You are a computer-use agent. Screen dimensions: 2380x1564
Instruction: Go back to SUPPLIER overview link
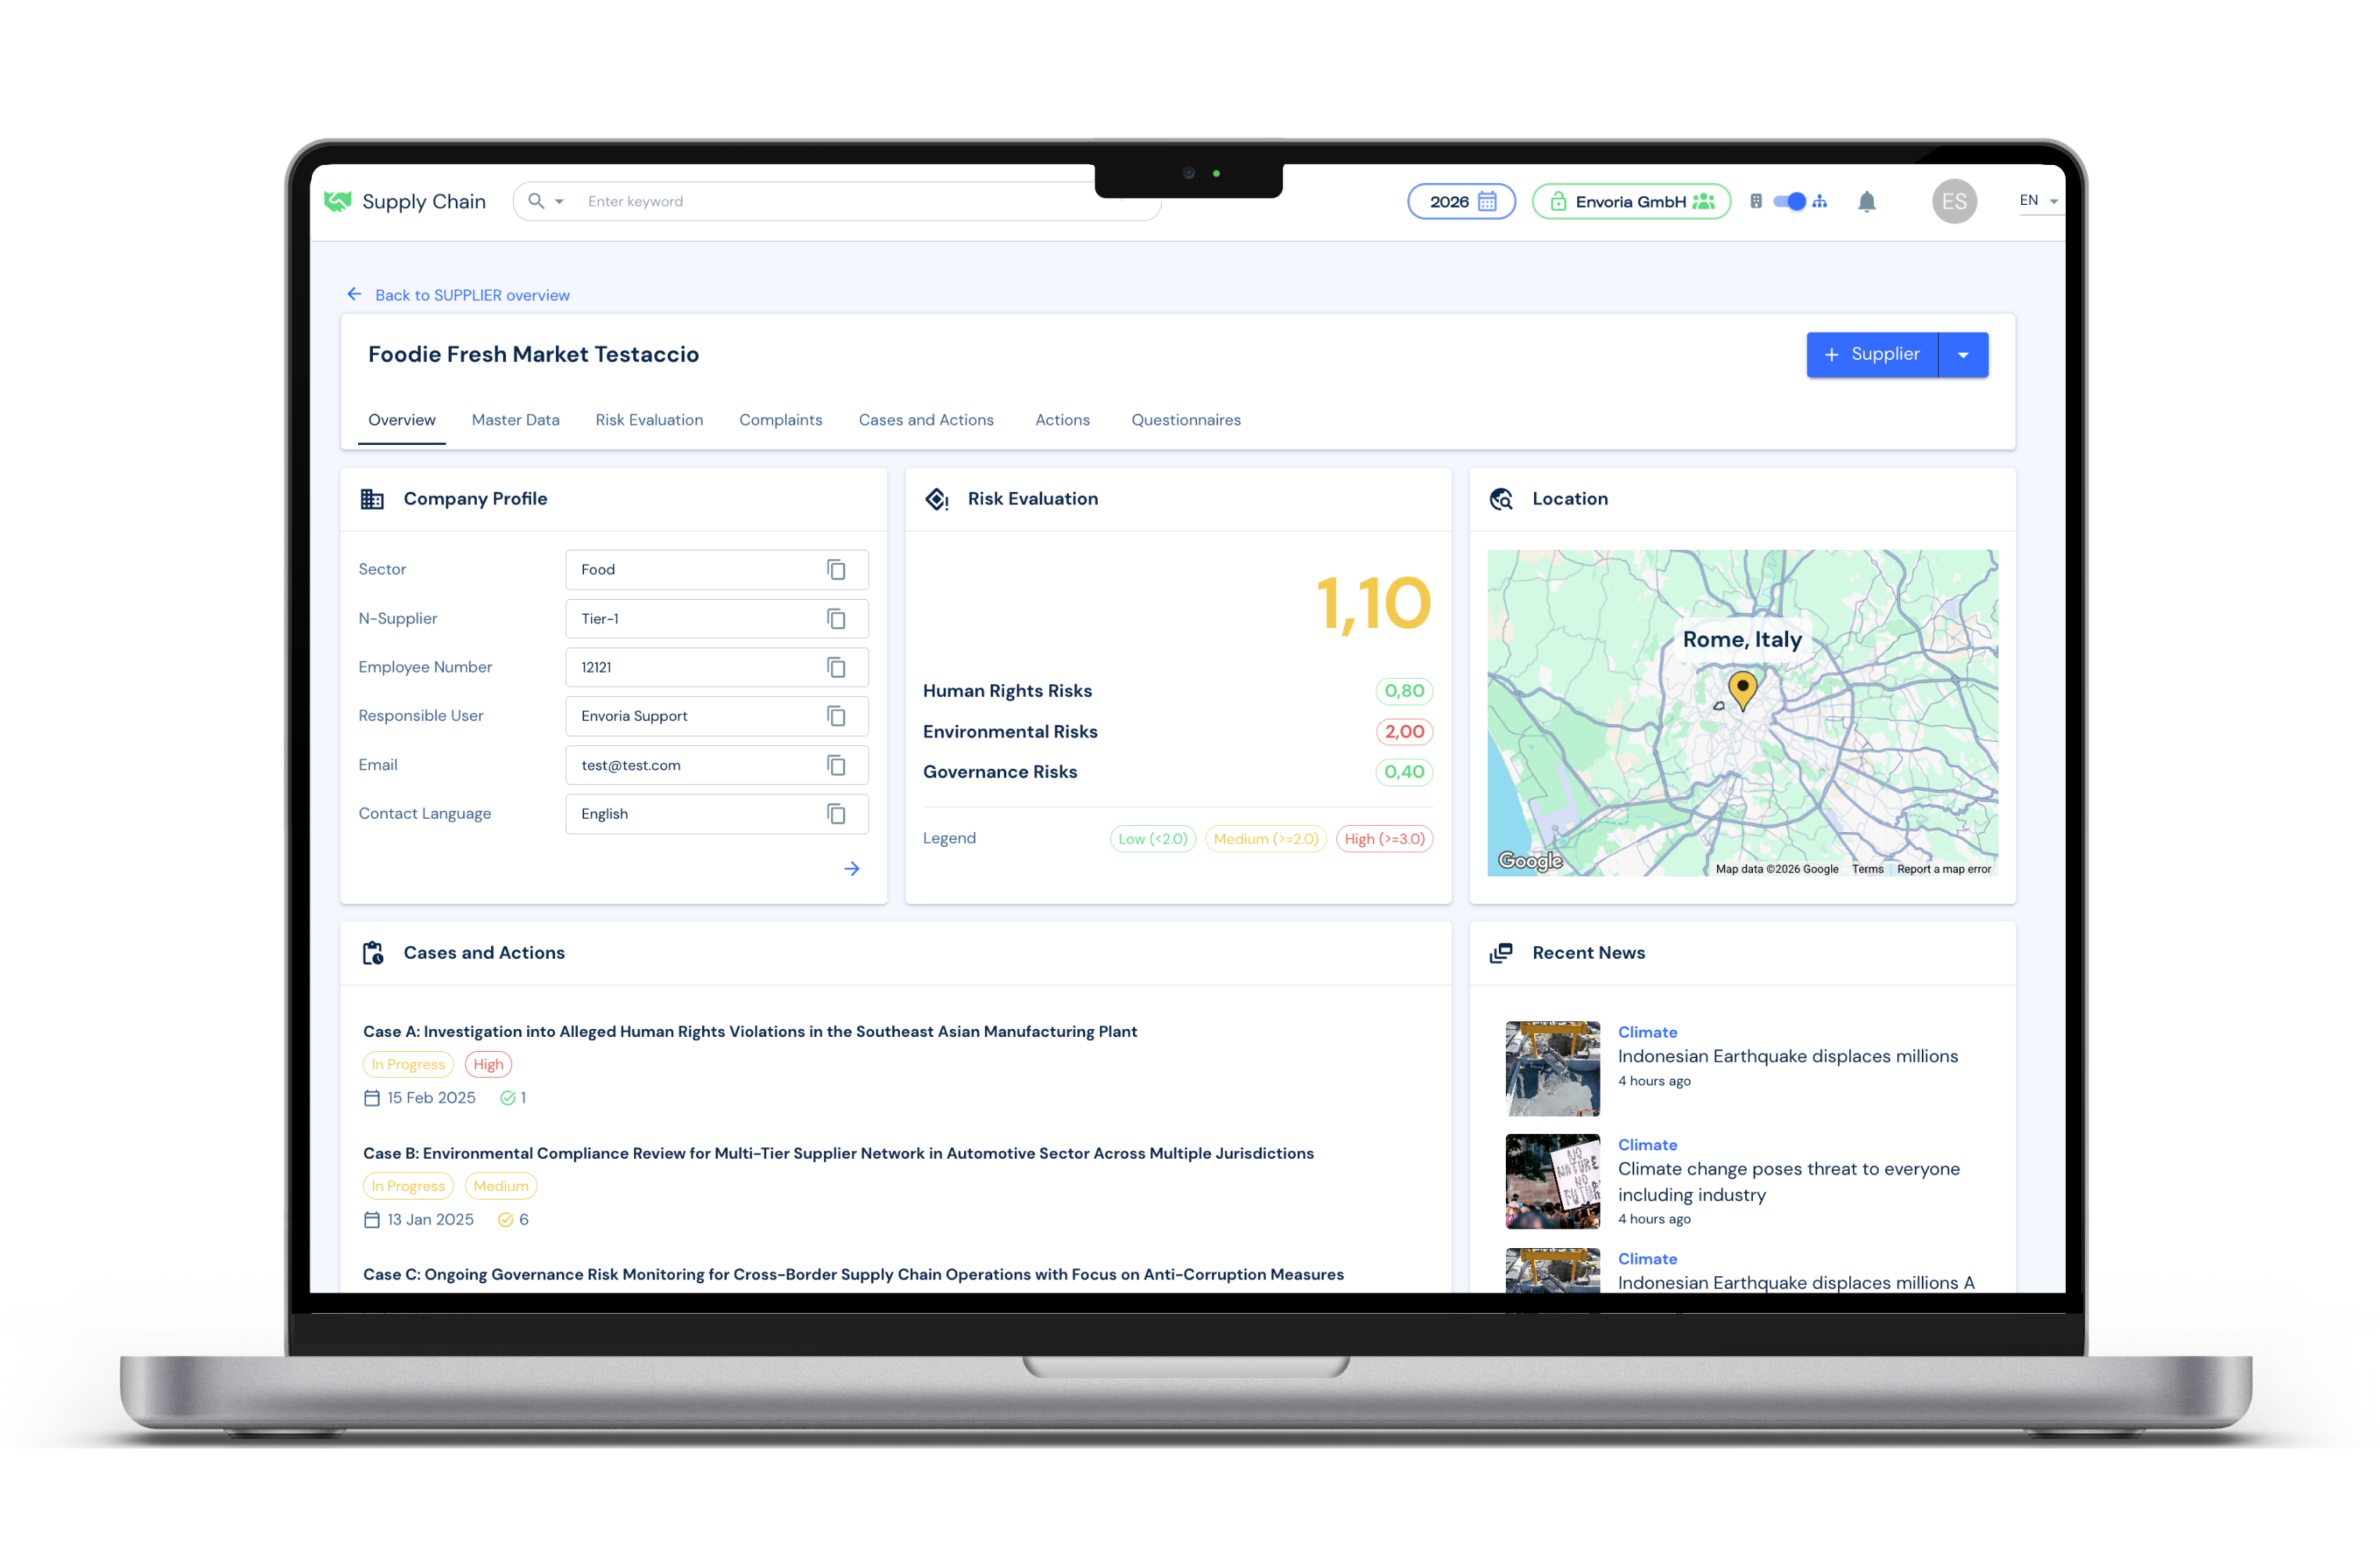coord(472,295)
